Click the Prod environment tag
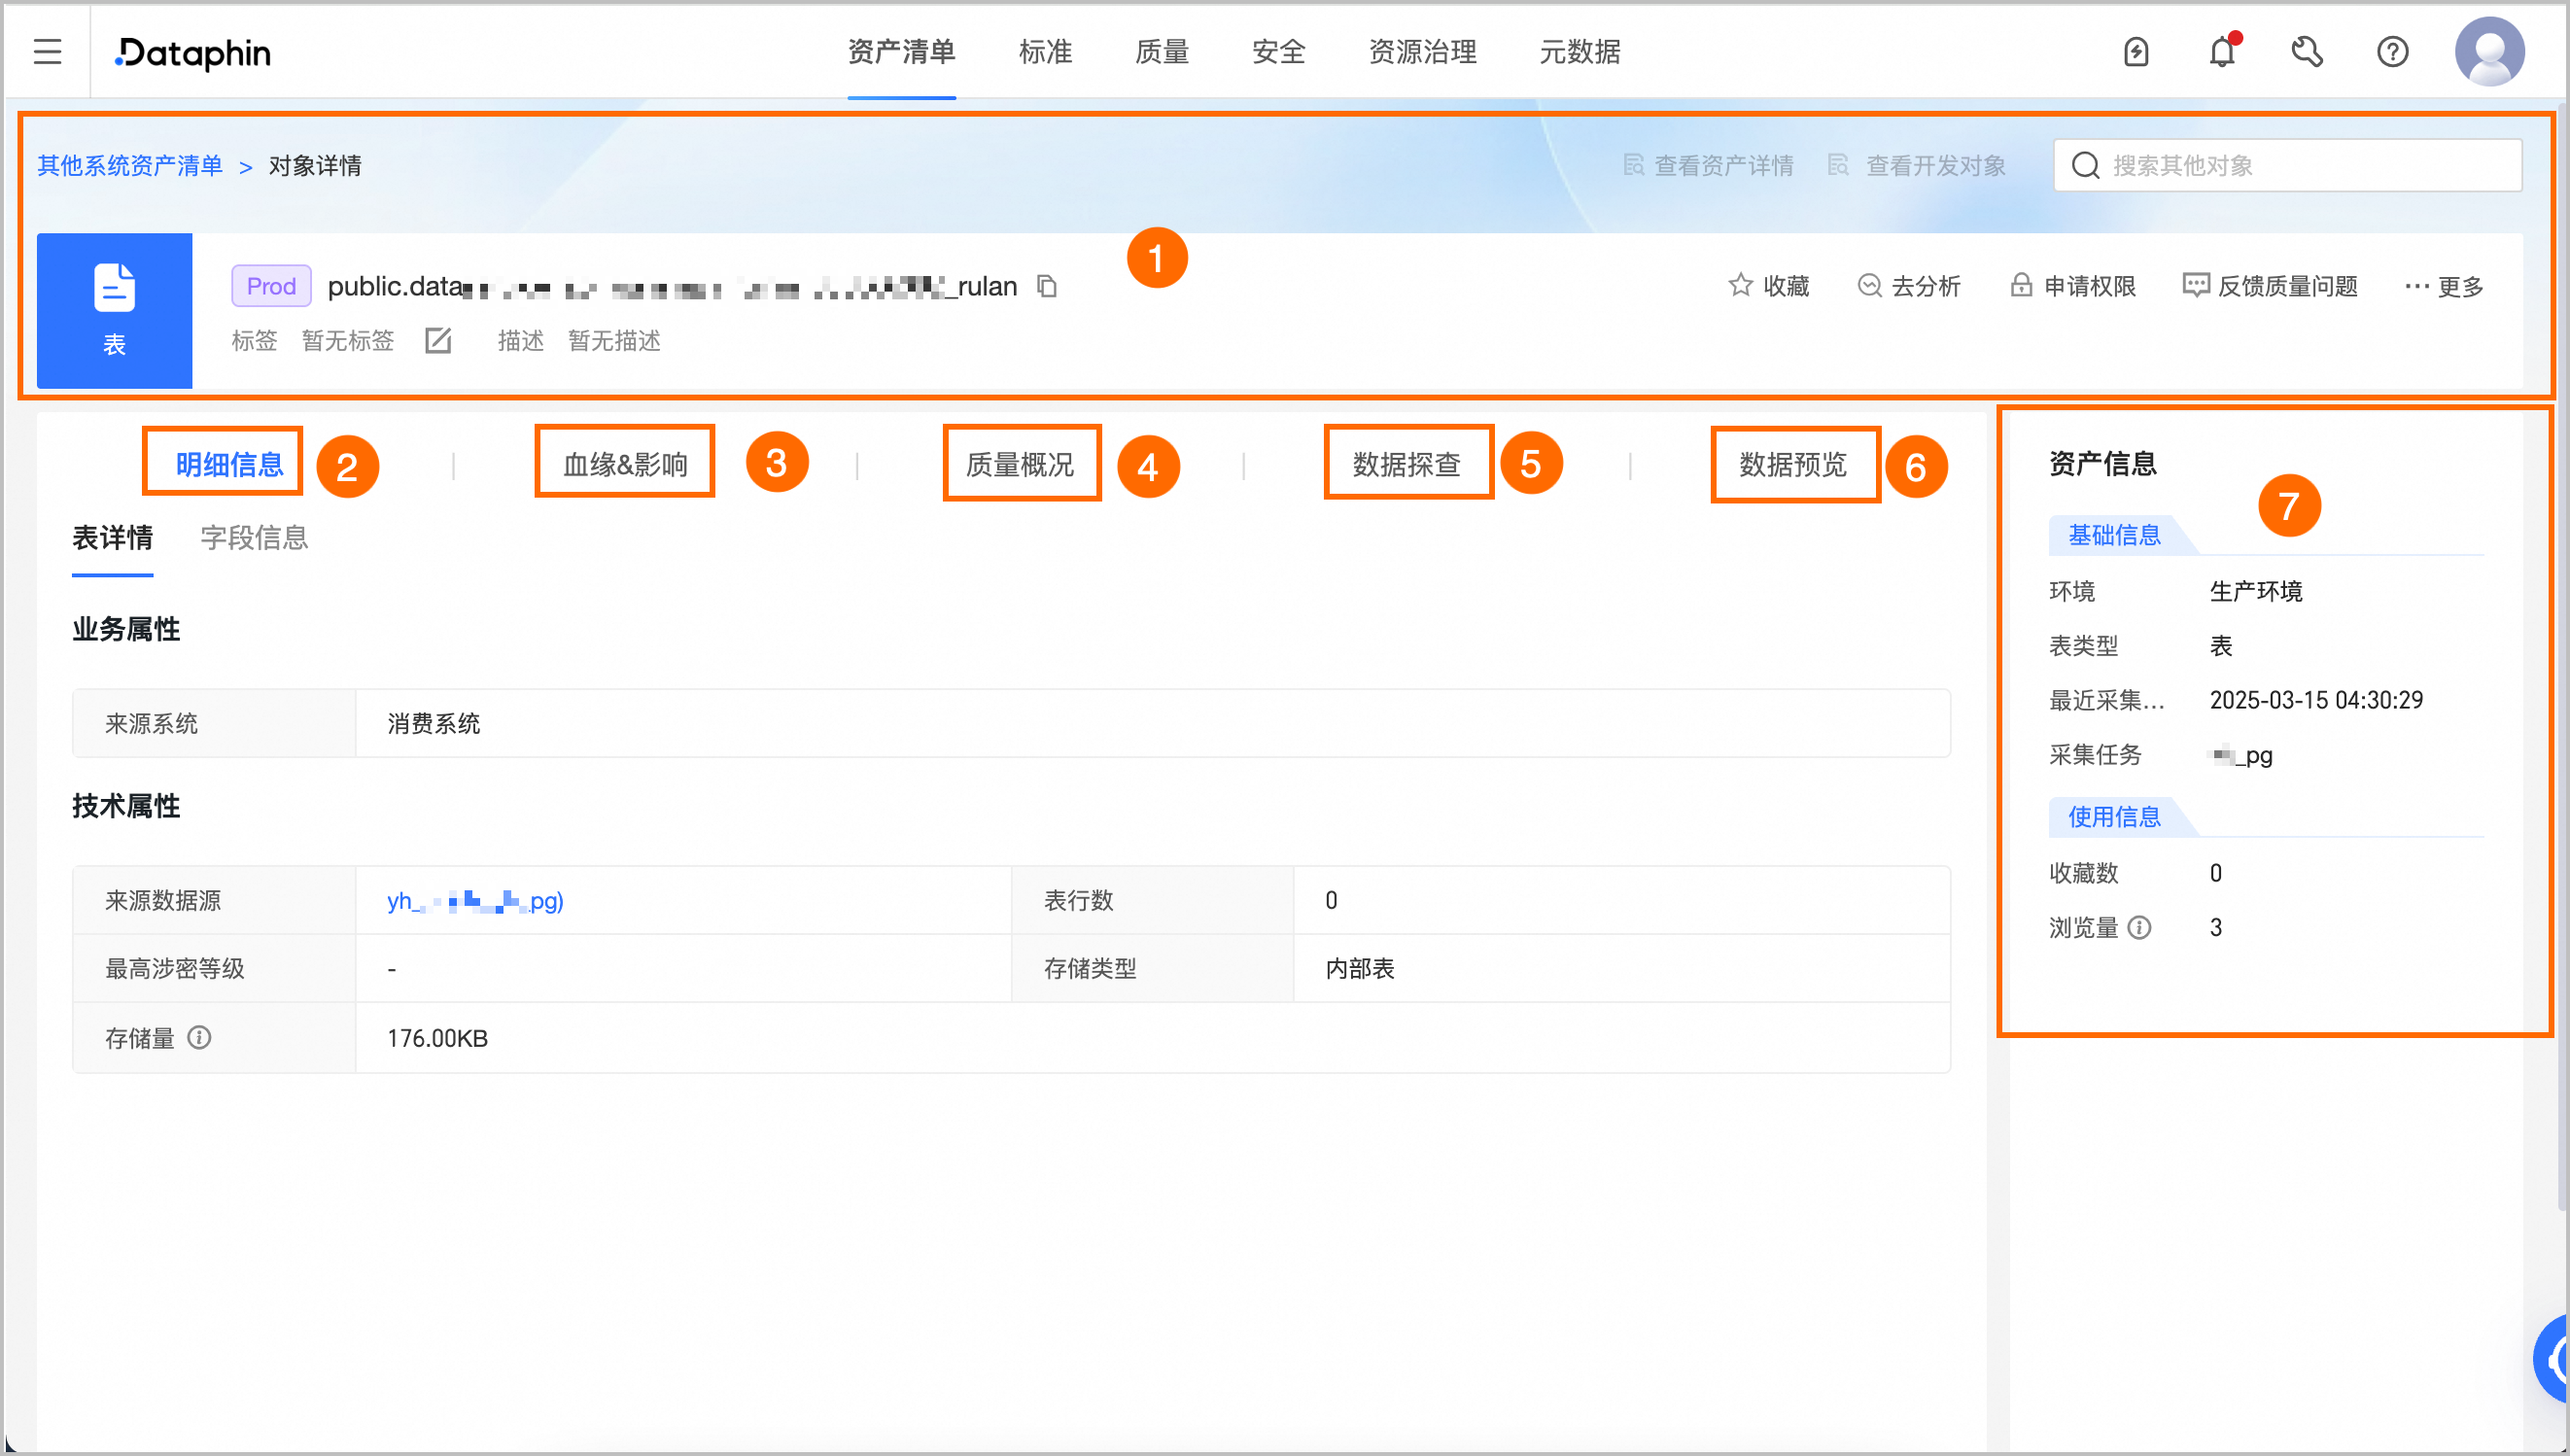Viewport: 2570px width, 1456px height. pyautogui.click(x=271, y=286)
